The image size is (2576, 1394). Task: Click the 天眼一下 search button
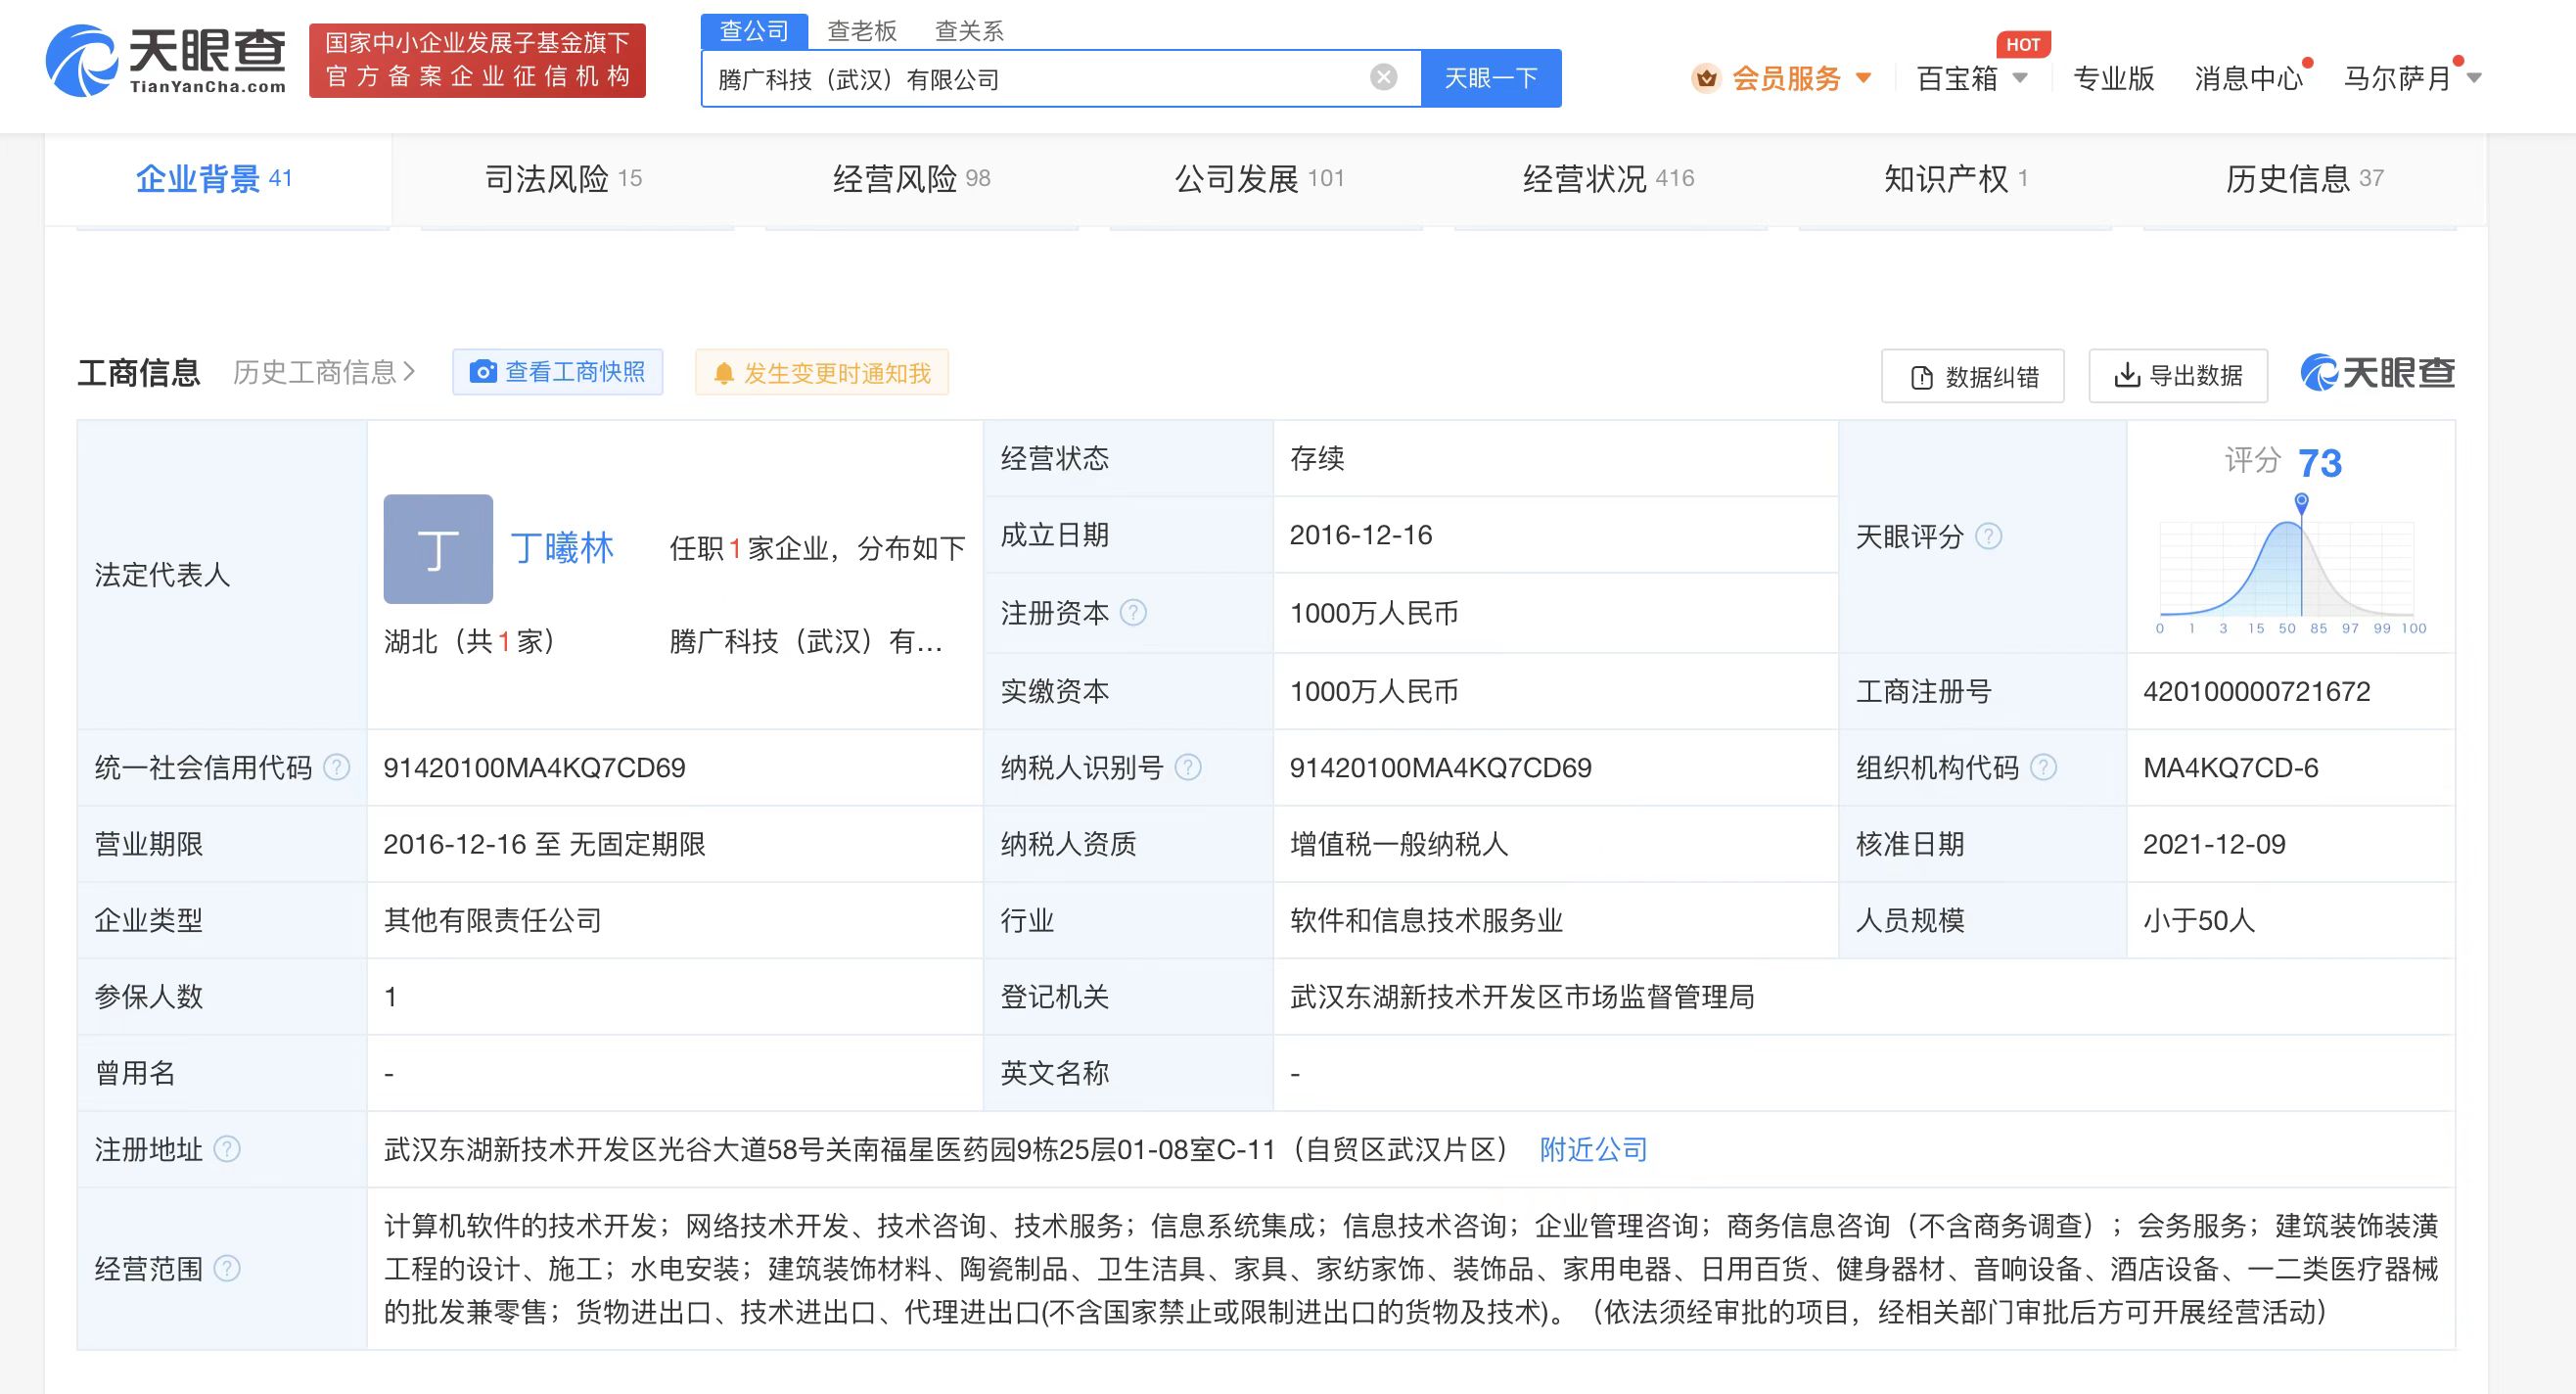click(x=1491, y=78)
